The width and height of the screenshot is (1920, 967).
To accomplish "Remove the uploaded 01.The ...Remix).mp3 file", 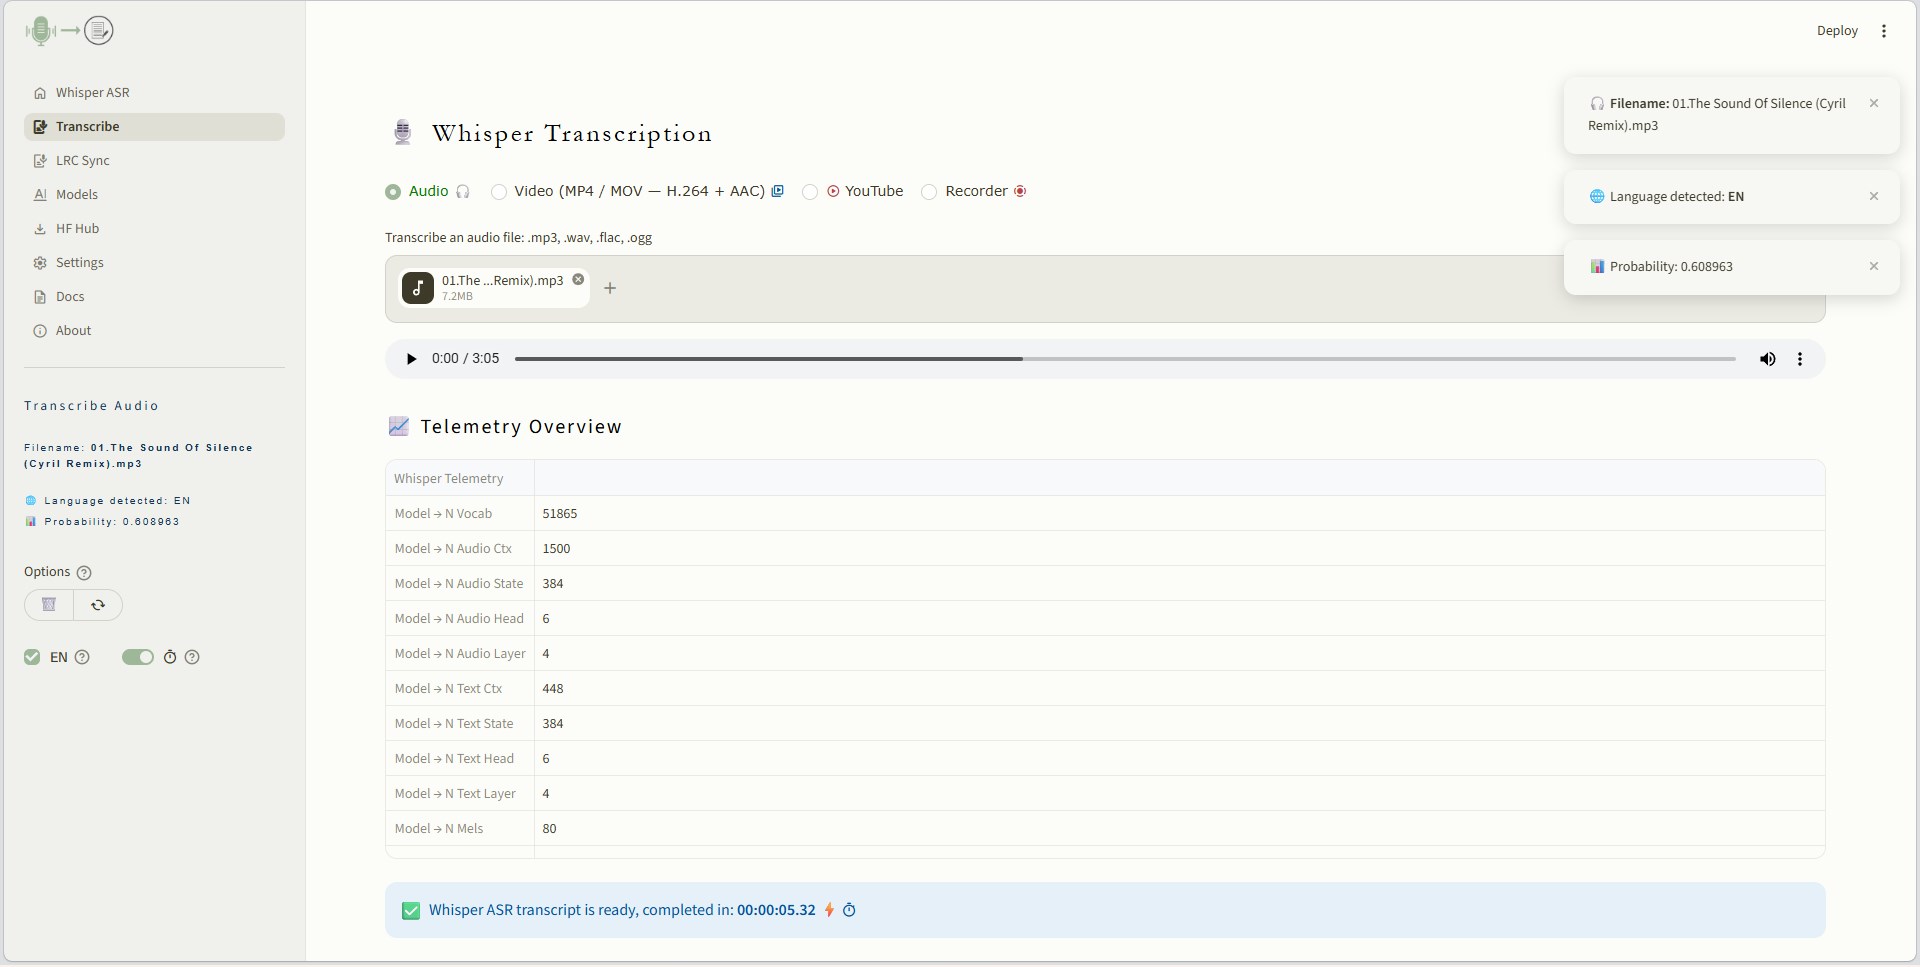I will pyautogui.click(x=578, y=280).
